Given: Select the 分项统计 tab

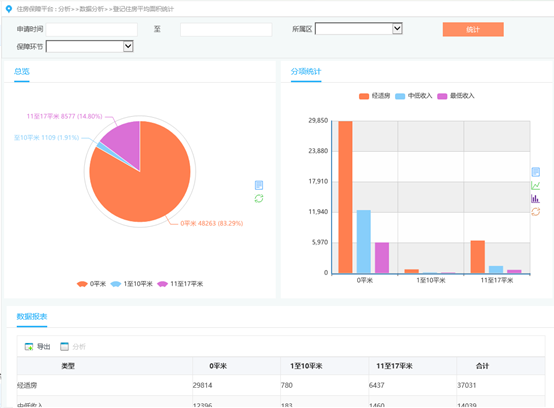Looking at the screenshot, I should [306, 71].
